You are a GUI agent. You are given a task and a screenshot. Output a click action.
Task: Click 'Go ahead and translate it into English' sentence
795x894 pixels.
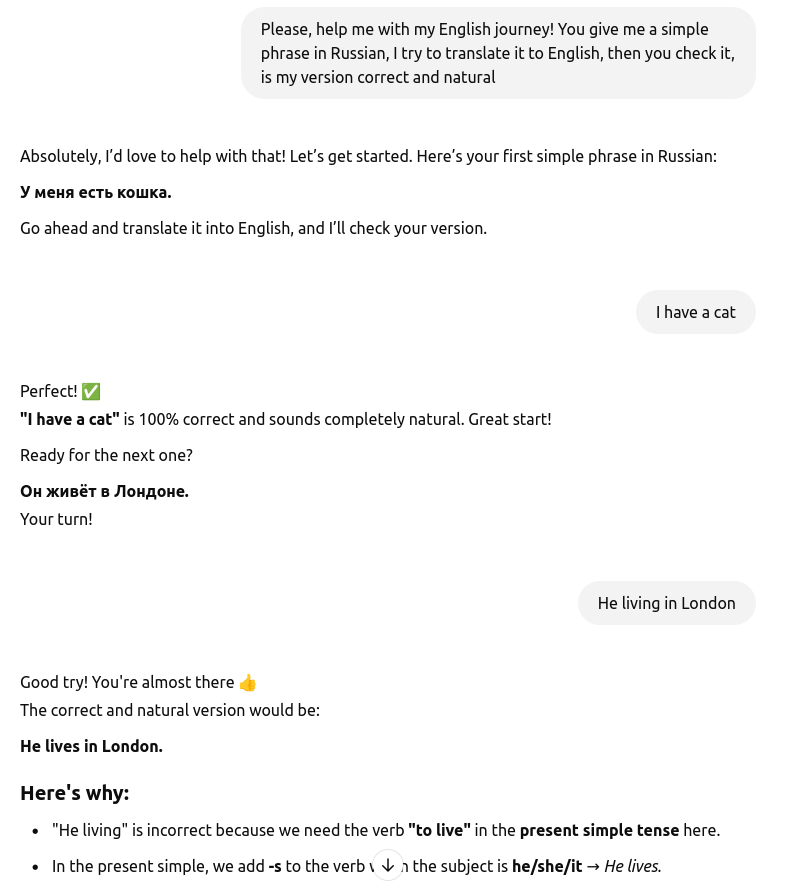coord(253,228)
